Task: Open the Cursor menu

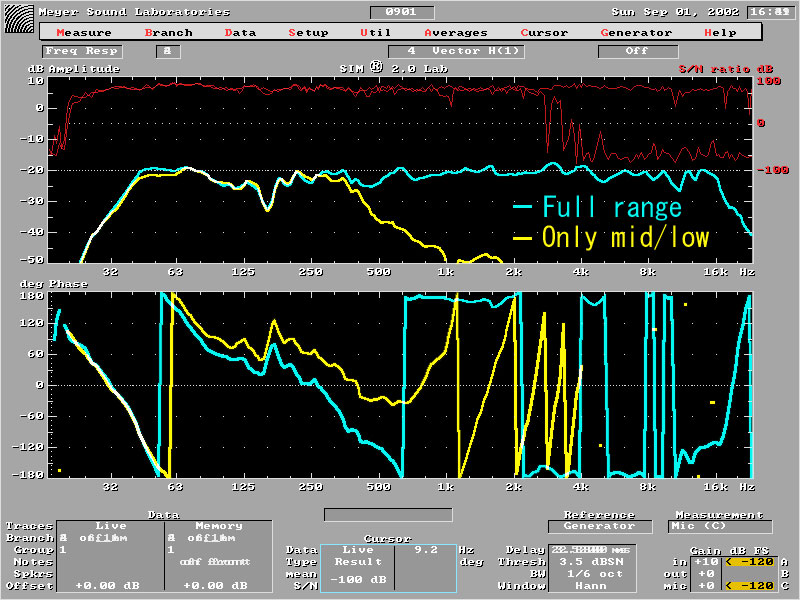Action: pyautogui.click(x=544, y=33)
